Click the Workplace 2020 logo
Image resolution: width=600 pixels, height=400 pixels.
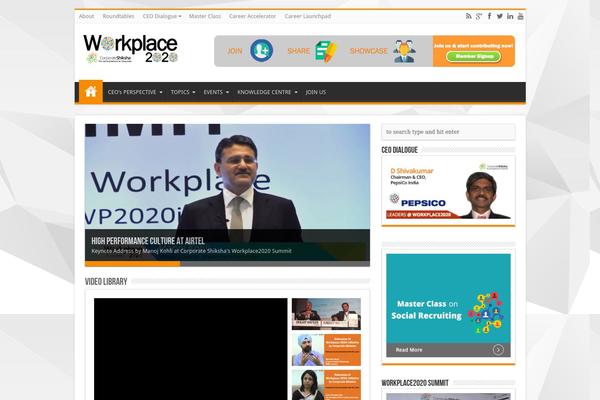[130, 49]
